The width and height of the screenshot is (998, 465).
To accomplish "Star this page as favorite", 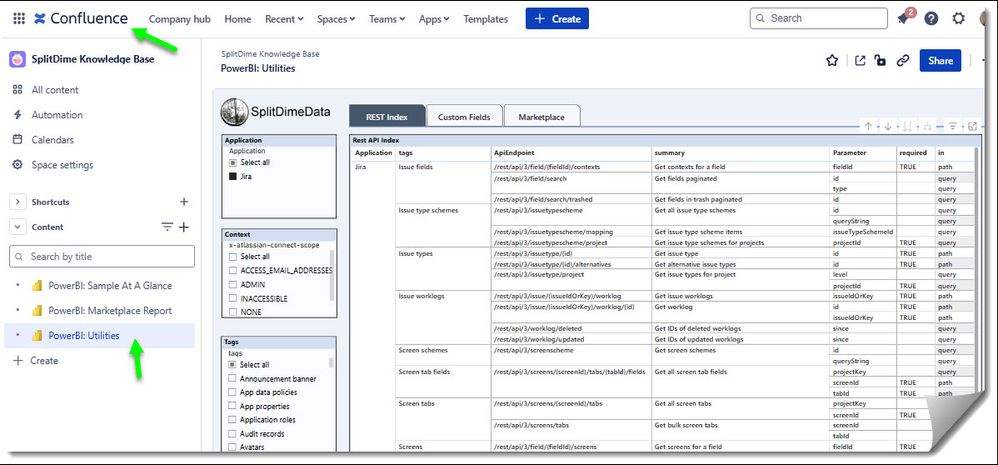I will (x=832, y=61).
